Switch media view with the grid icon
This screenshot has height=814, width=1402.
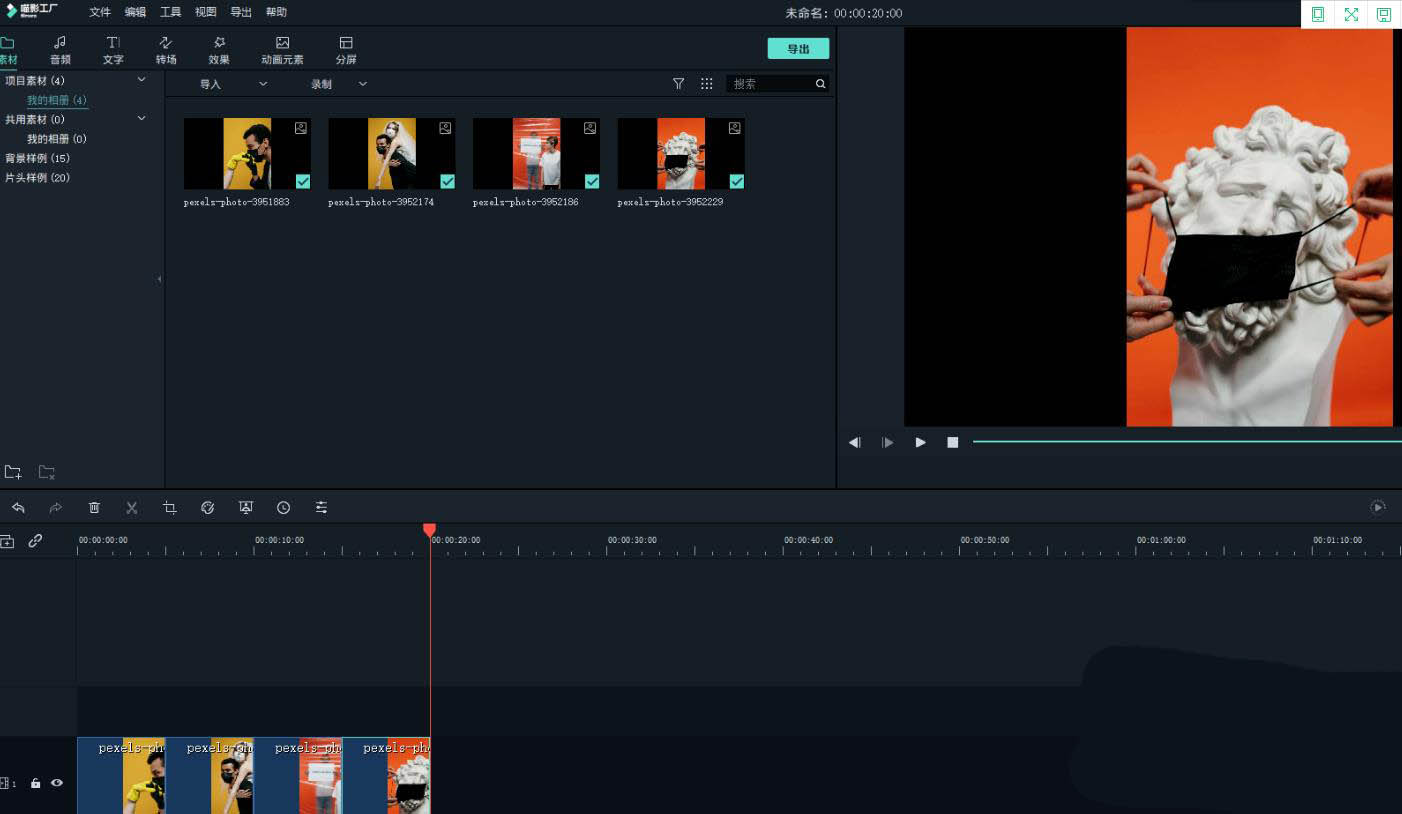pos(707,84)
